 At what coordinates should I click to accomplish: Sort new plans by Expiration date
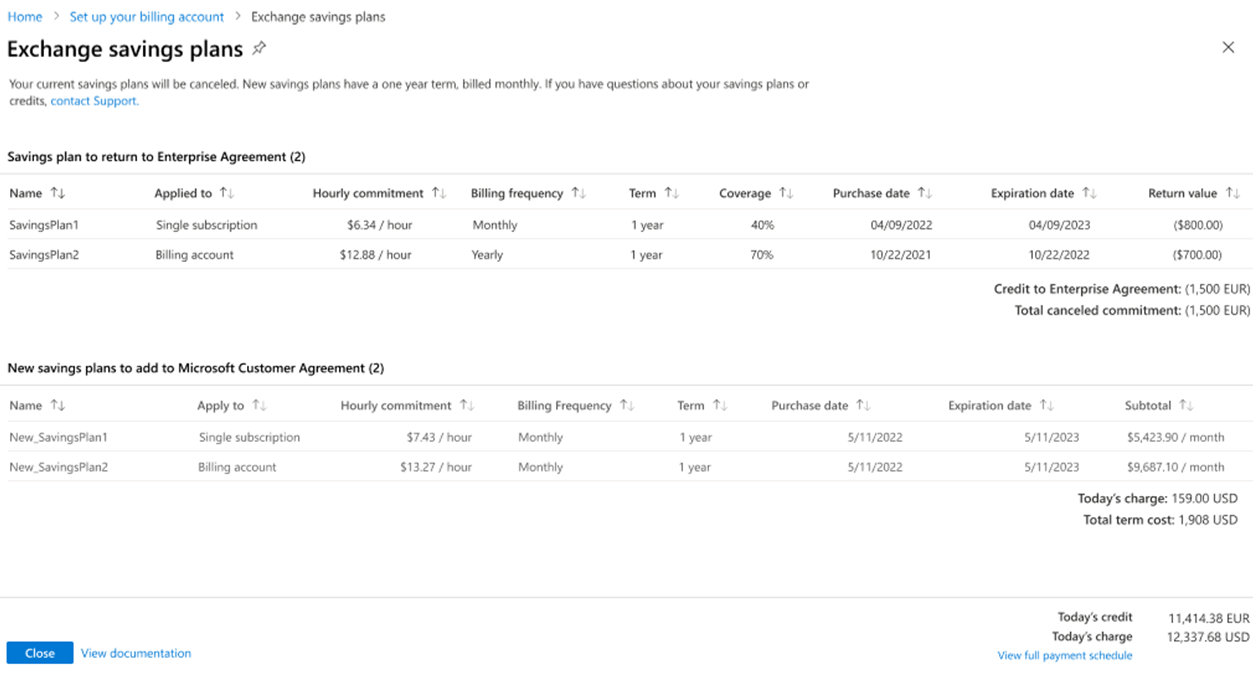[x=1046, y=405]
